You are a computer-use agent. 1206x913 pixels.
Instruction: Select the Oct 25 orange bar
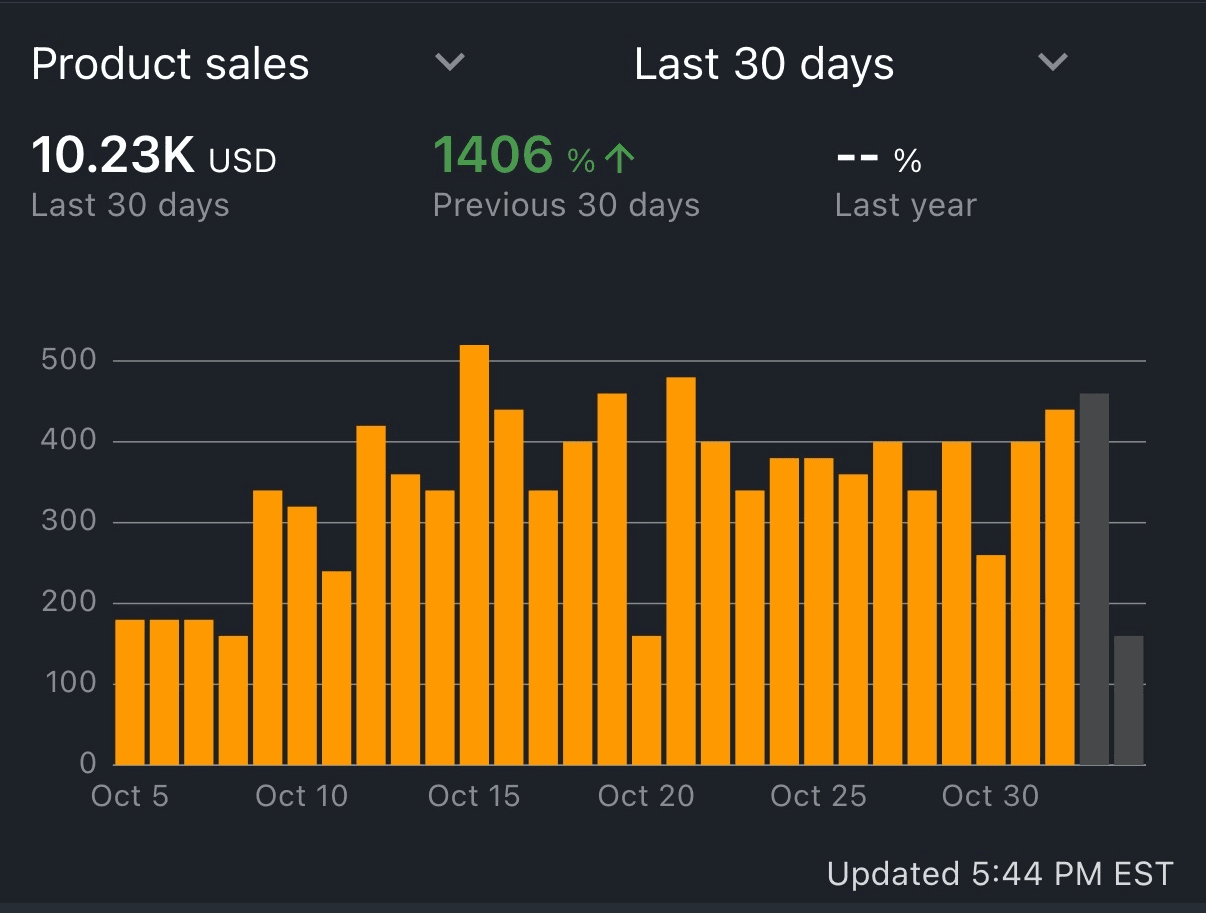click(819, 611)
